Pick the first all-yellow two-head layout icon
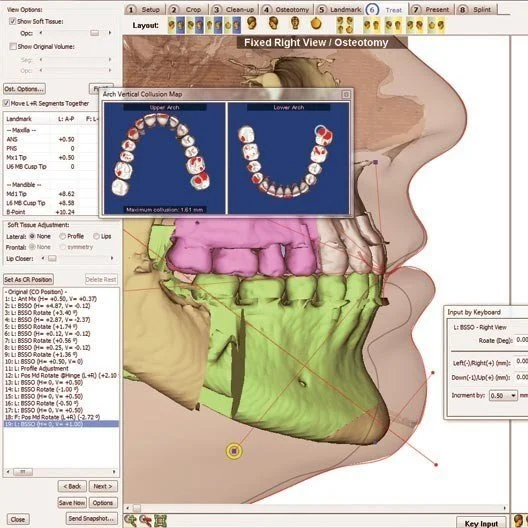Image resolution: width=528 pixels, height=528 pixels. 372,25
